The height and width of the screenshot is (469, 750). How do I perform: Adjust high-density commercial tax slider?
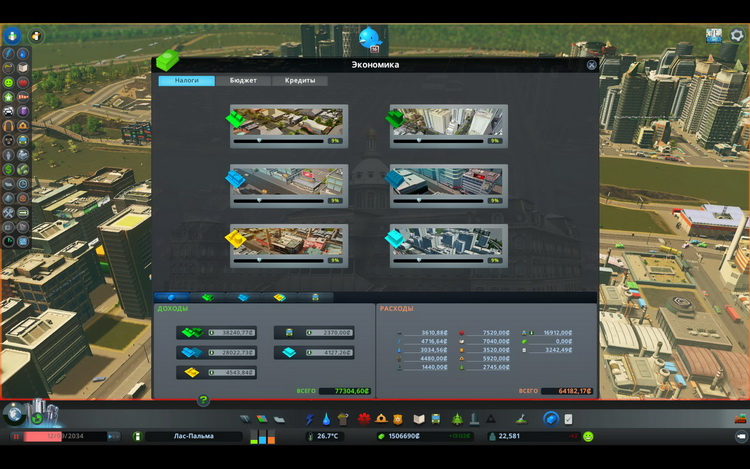438,200
